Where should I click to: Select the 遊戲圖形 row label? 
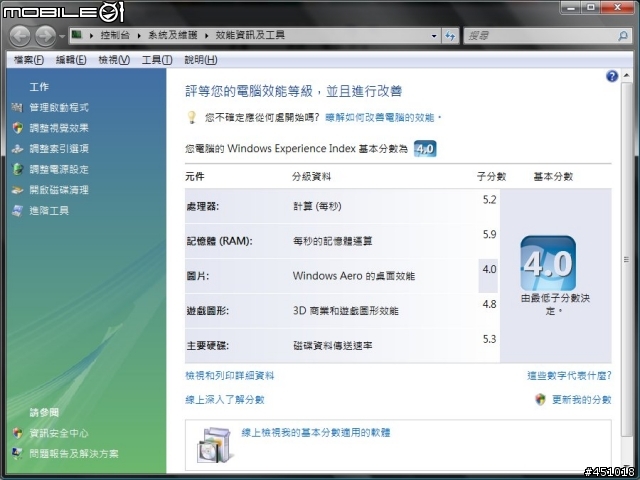pyautogui.click(x=207, y=311)
